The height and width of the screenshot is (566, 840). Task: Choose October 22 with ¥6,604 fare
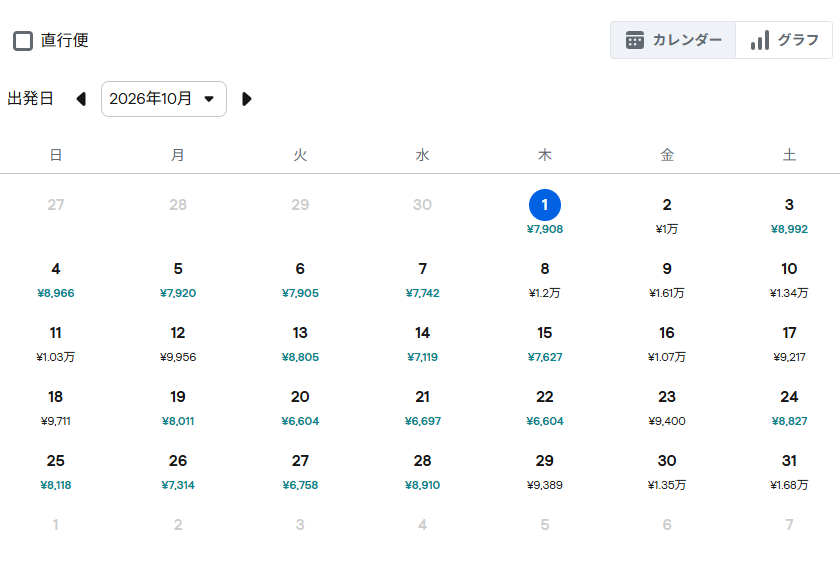(x=545, y=408)
